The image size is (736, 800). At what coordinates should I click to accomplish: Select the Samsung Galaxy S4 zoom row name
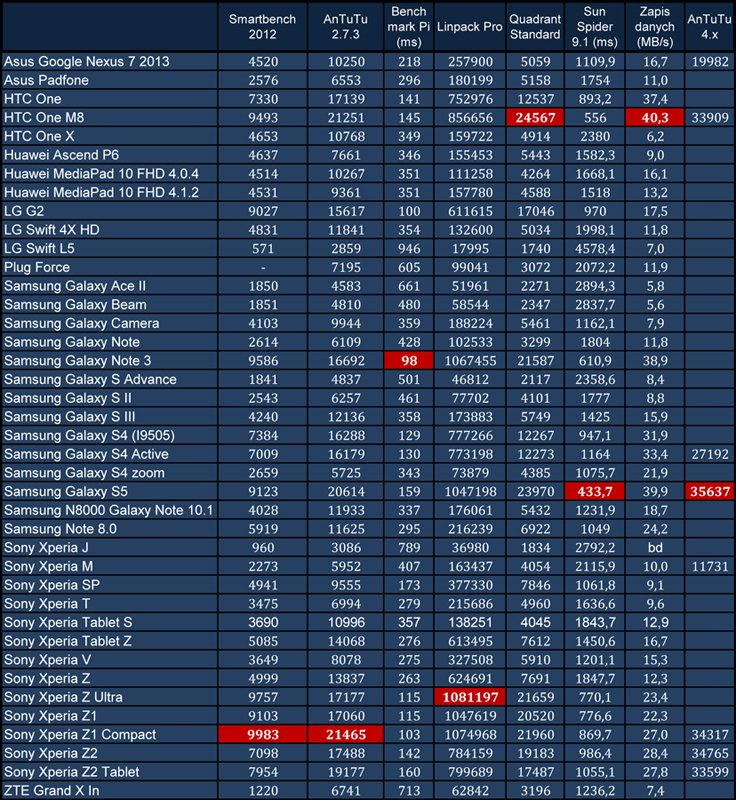click(x=84, y=473)
